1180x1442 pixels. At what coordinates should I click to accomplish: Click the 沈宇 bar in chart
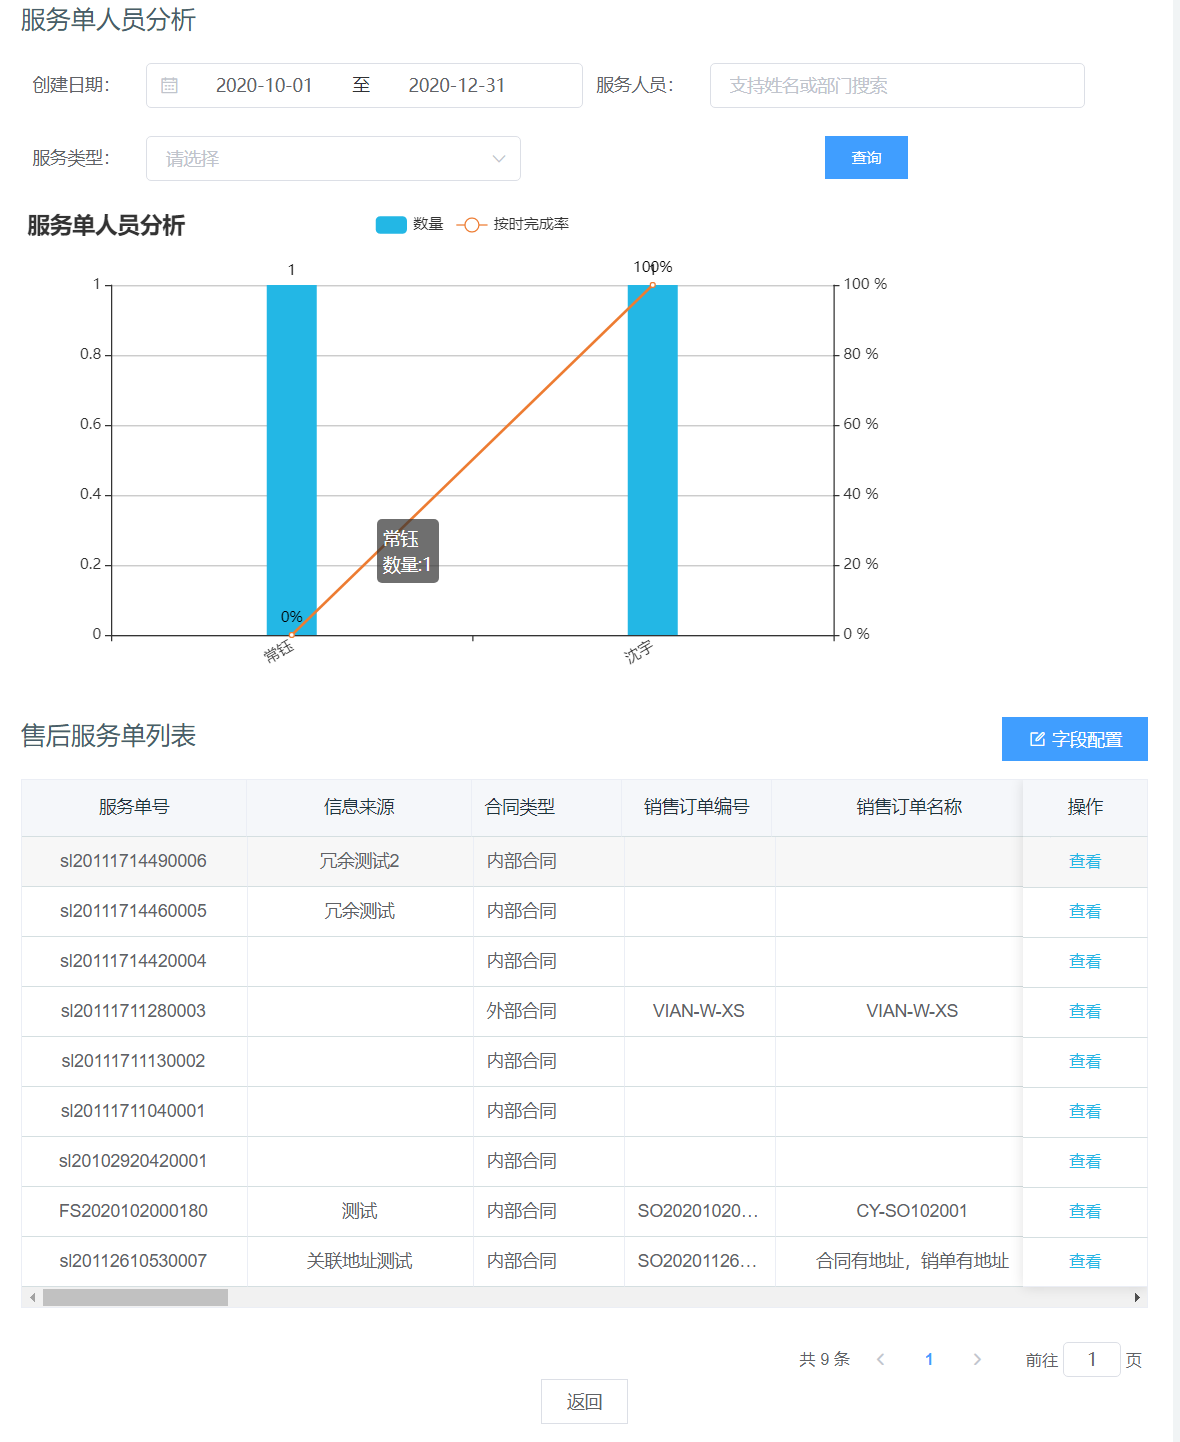click(652, 460)
